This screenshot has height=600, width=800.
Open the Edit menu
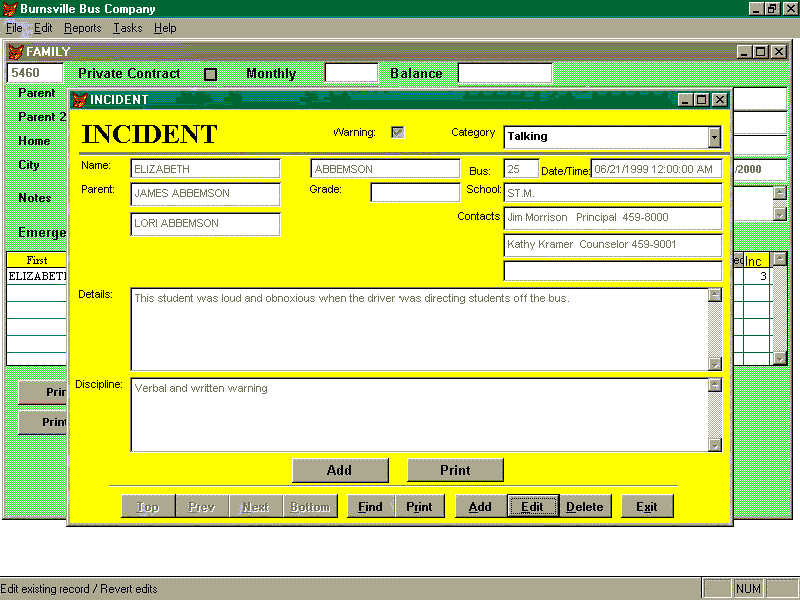click(43, 28)
